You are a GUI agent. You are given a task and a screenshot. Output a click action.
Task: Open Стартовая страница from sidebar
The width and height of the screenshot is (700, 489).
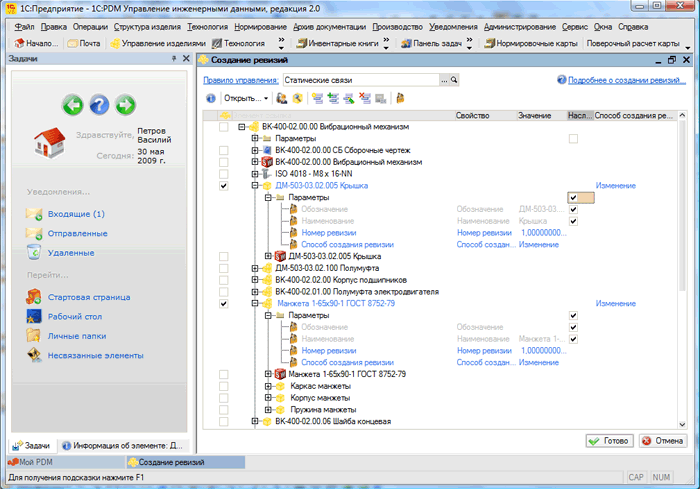(89, 297)
